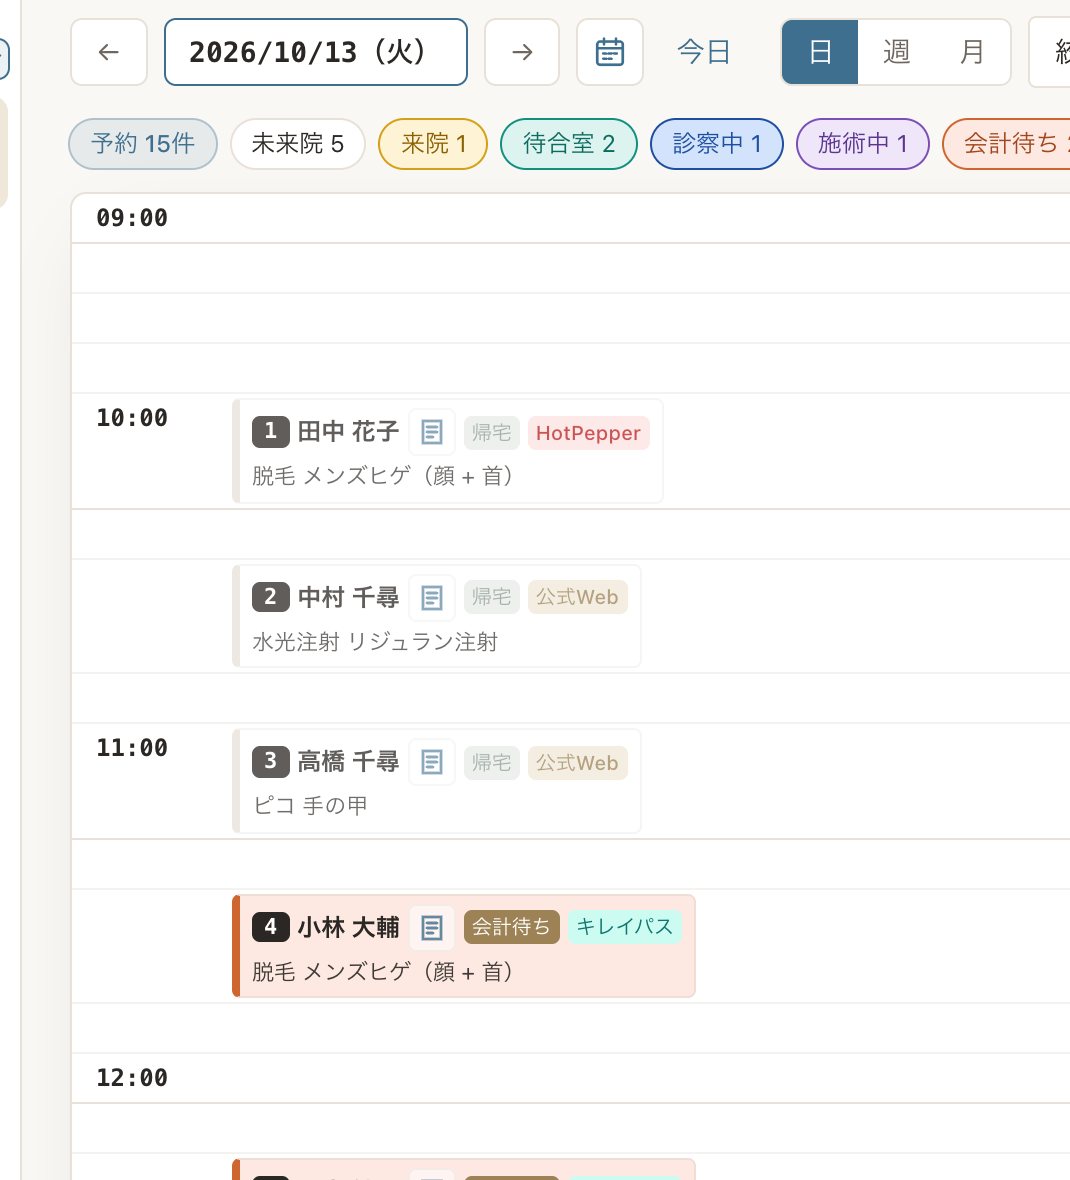Click HotPepper tag on 田中 花子
This screenshot has width=1070, height=1180.
588,433
